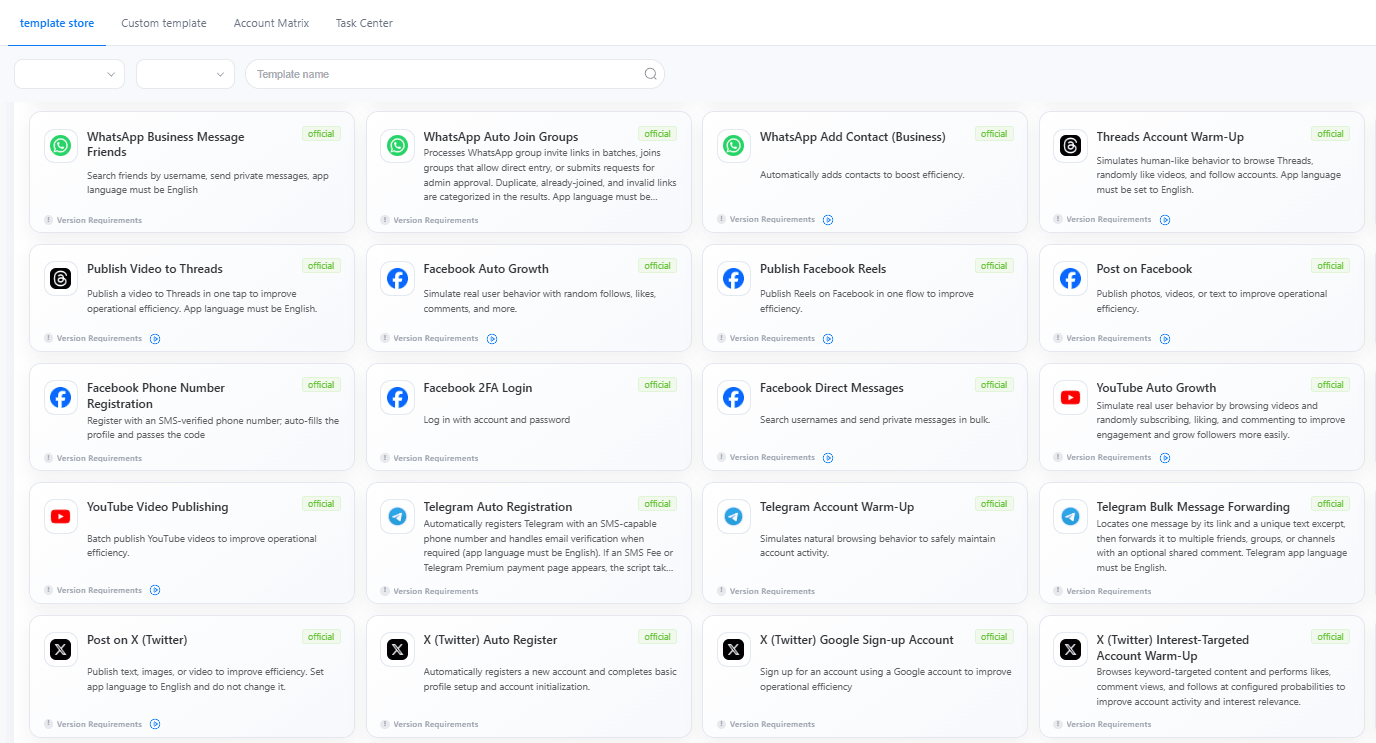Click the Telegram icon on Bulk Message Forwarding card
Screen dimensions: 1376x743
[1071, 516]
